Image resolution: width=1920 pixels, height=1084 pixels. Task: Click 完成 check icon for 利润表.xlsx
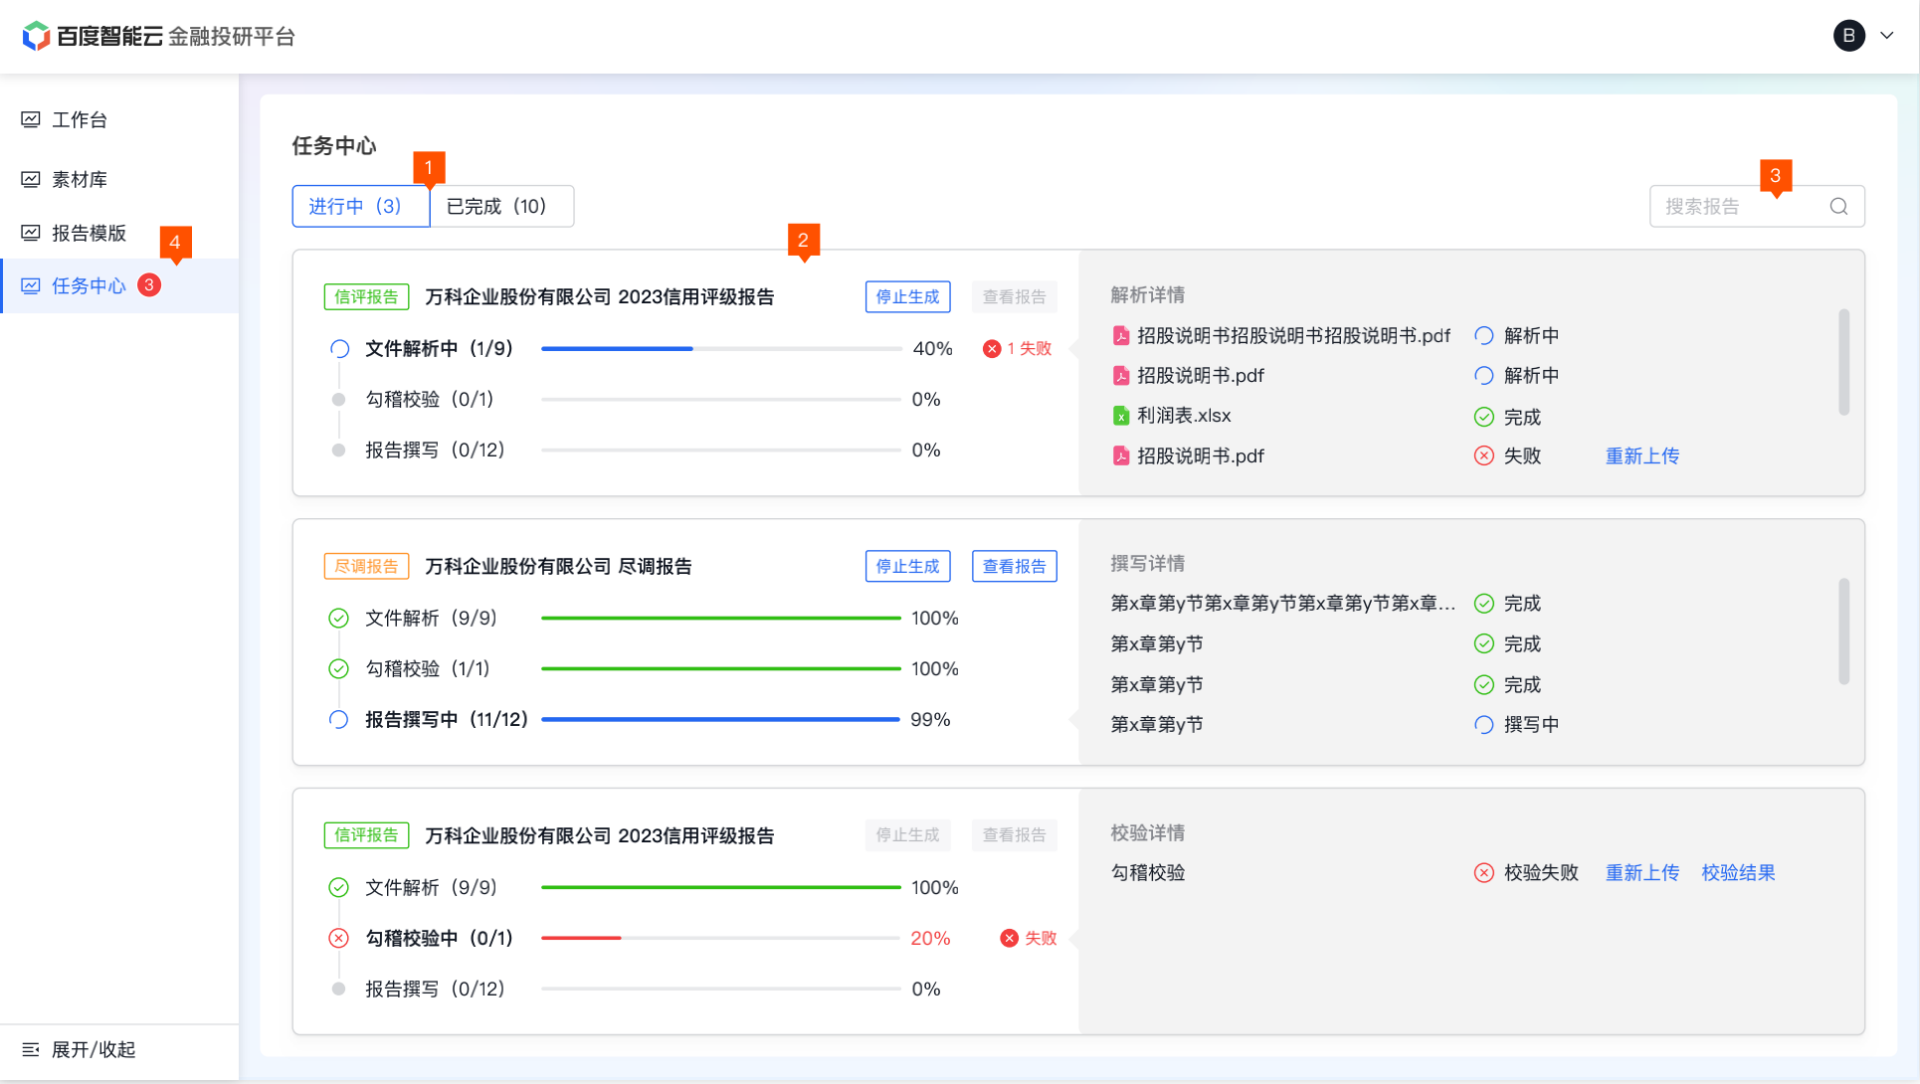click(1484, 417)
